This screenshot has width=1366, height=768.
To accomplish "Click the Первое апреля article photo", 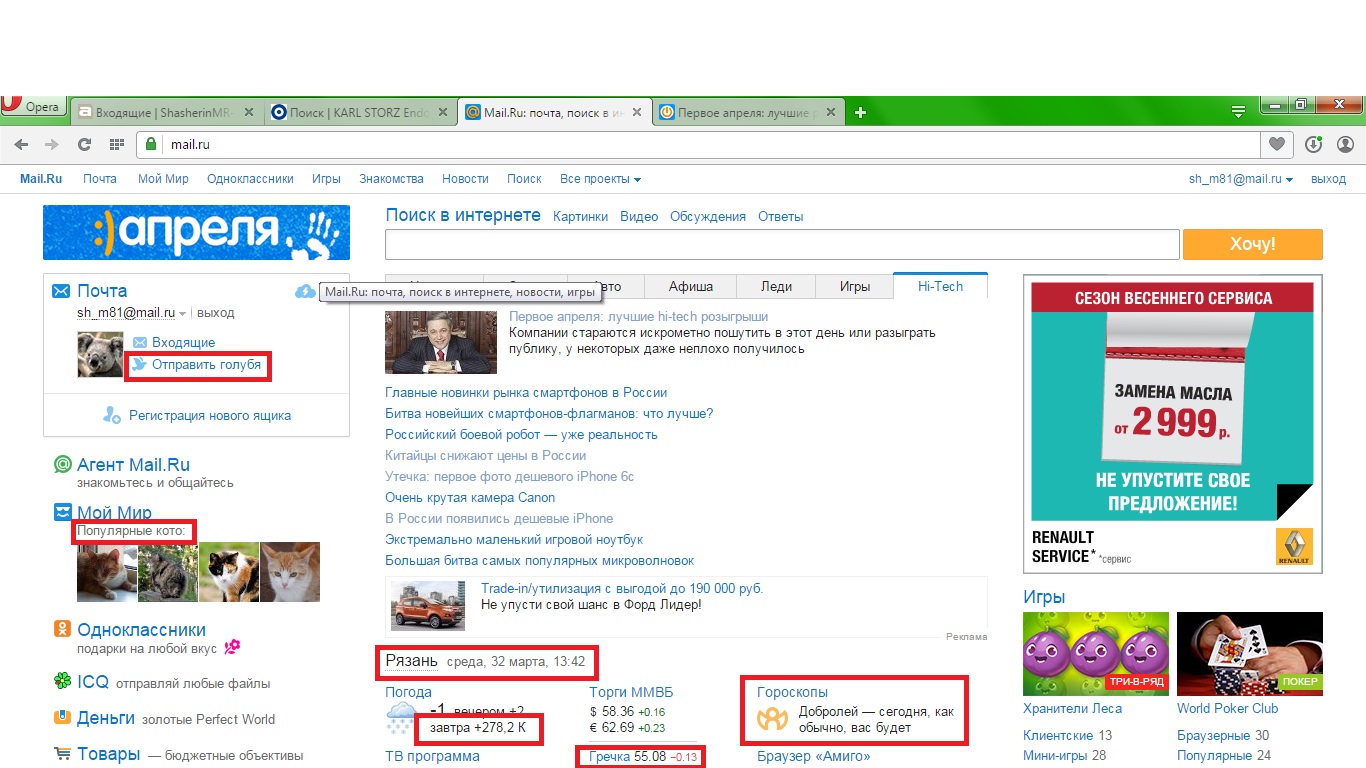I will pos(441,342).
